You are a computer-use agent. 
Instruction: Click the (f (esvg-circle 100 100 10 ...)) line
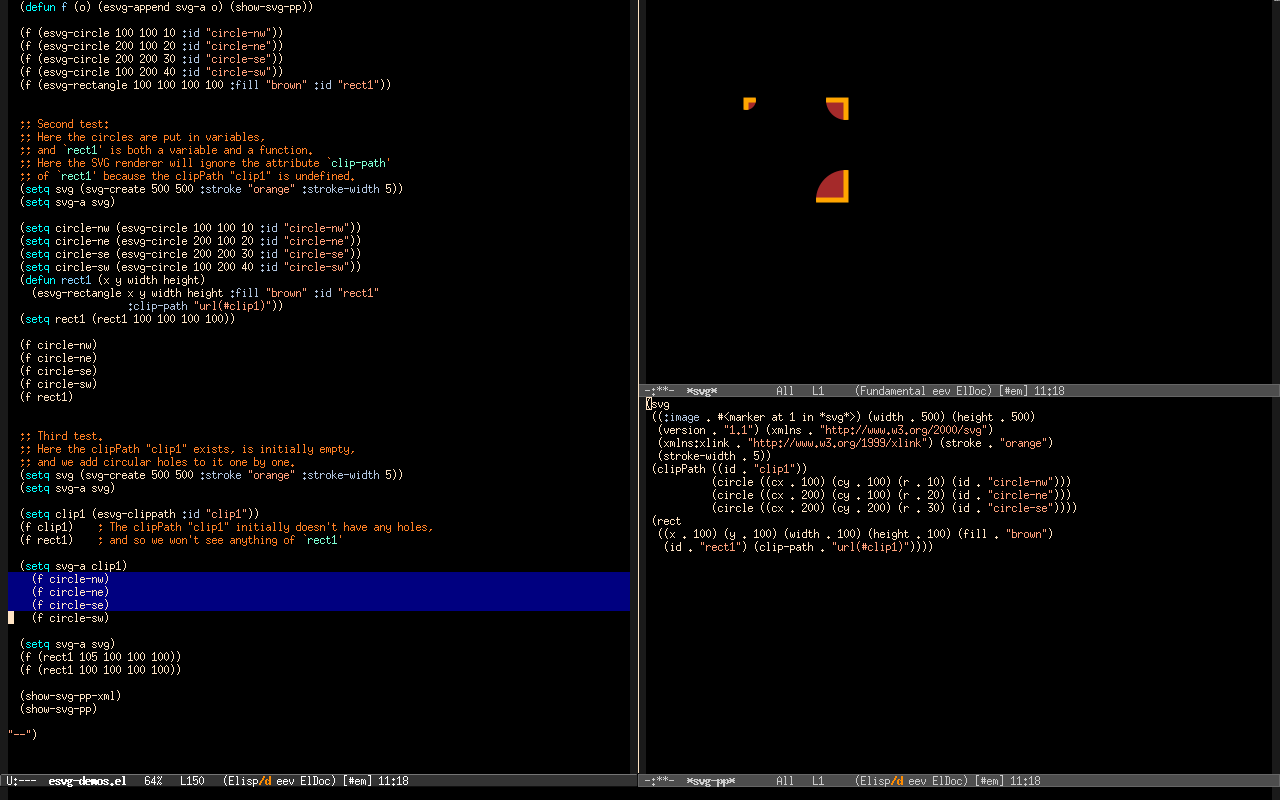coord(151,33)
